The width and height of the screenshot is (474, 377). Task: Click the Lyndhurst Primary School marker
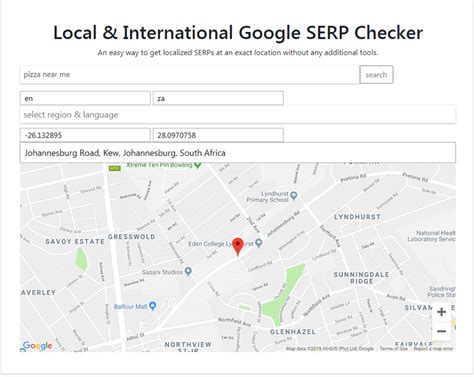(294, 195)
